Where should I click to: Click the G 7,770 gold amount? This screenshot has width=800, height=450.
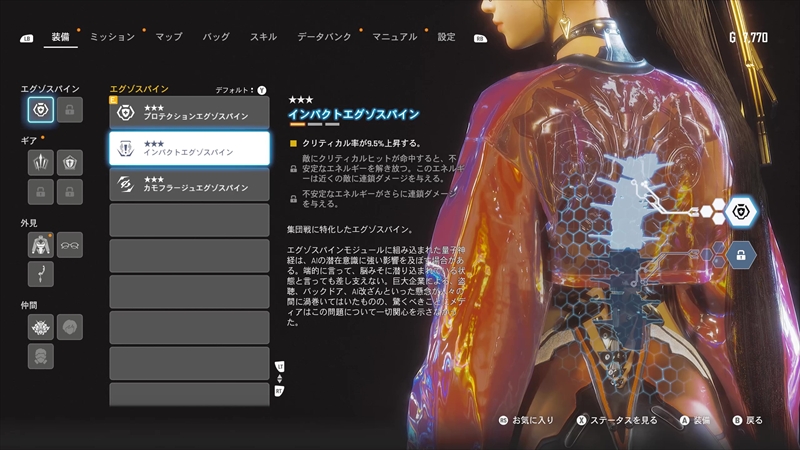tap(748, 37)
